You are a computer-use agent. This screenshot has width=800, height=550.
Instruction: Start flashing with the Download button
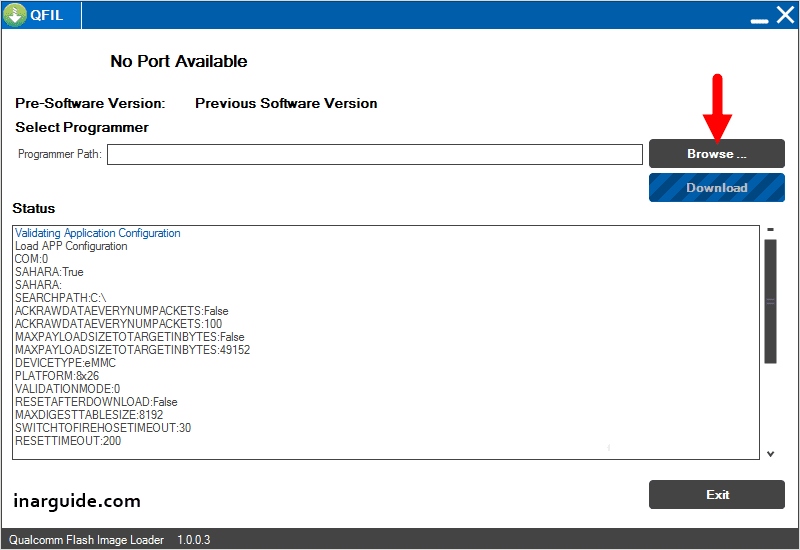(x=716, y=187)
